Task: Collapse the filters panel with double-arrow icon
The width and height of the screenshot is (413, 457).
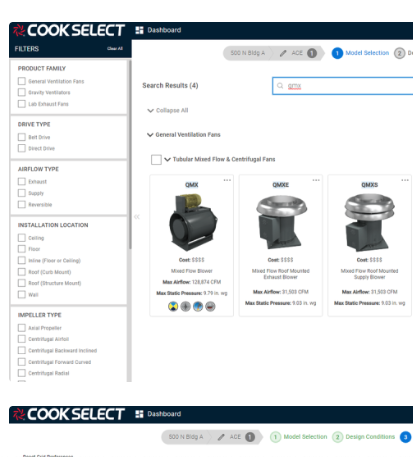Action: (x=137, y=217)
